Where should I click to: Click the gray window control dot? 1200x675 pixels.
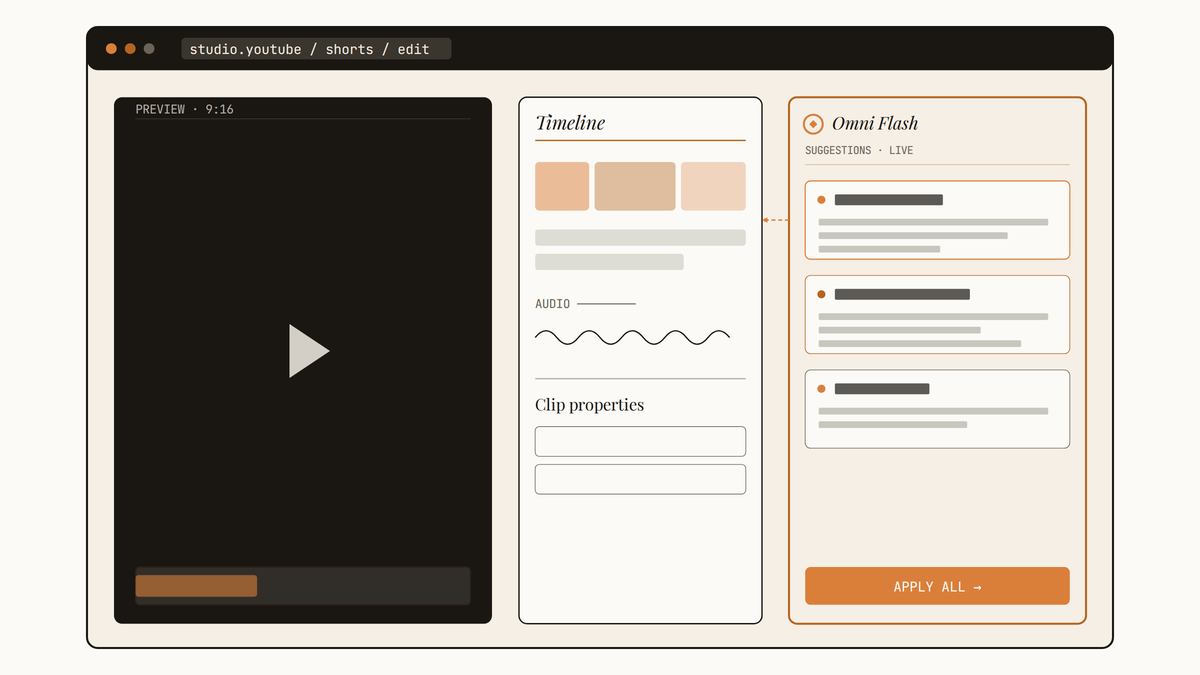coord(149,48)
